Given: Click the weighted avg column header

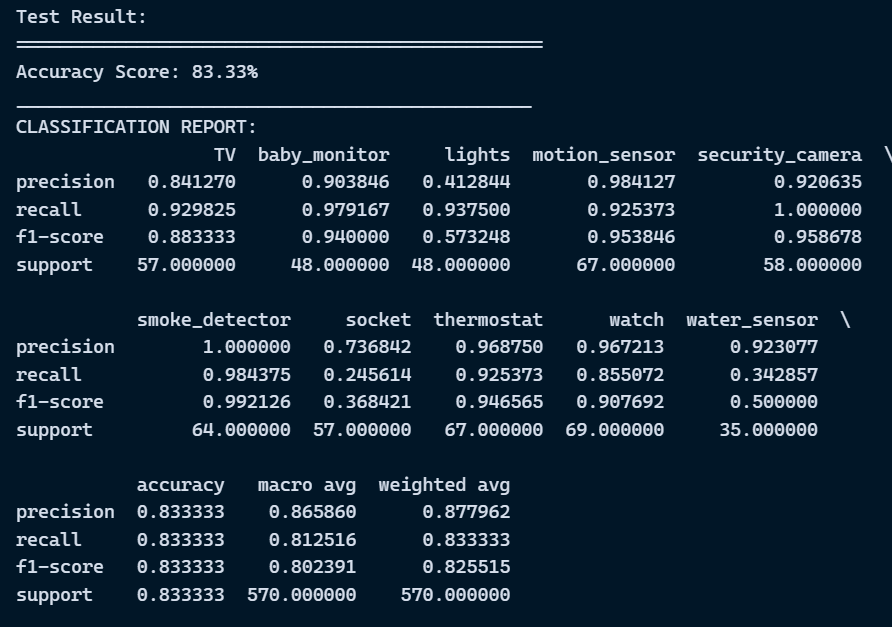Looking at the screenshot, I should click(444, 485).
